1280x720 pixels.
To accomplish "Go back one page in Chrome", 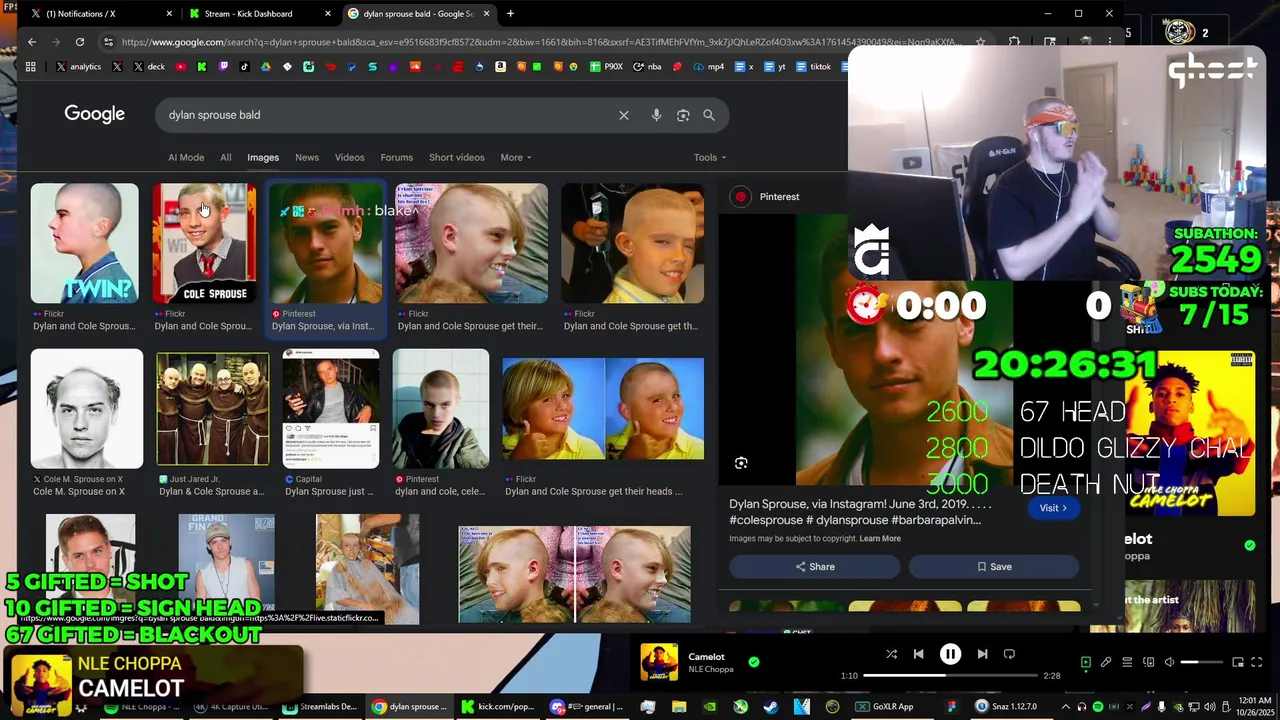I will pos(32,42).
